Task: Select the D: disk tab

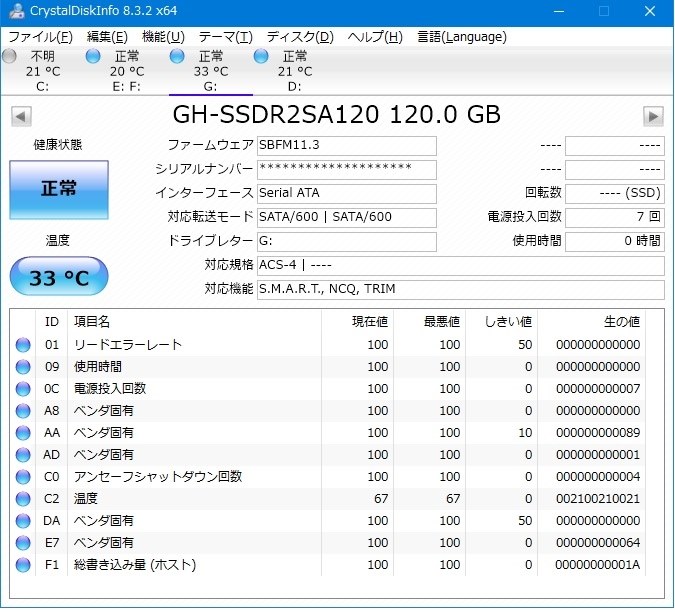Action: (x=294, y=71)
